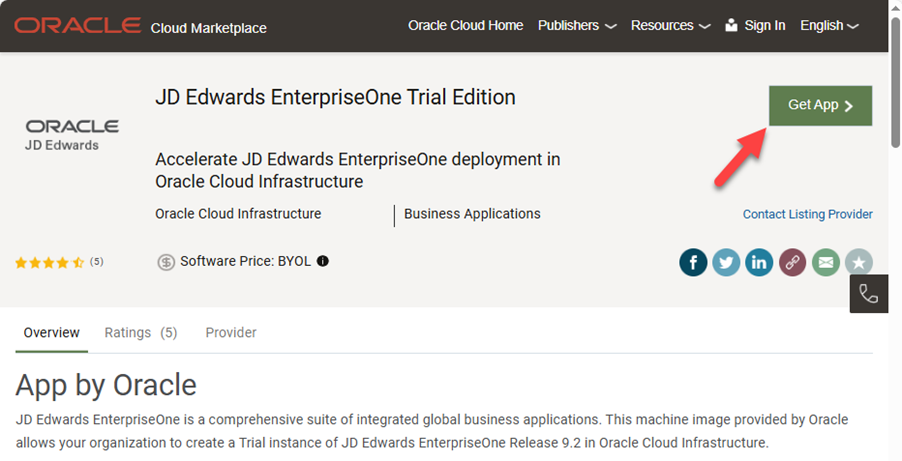
Task: Copy the listing link icon
Action: pos(793,262)
